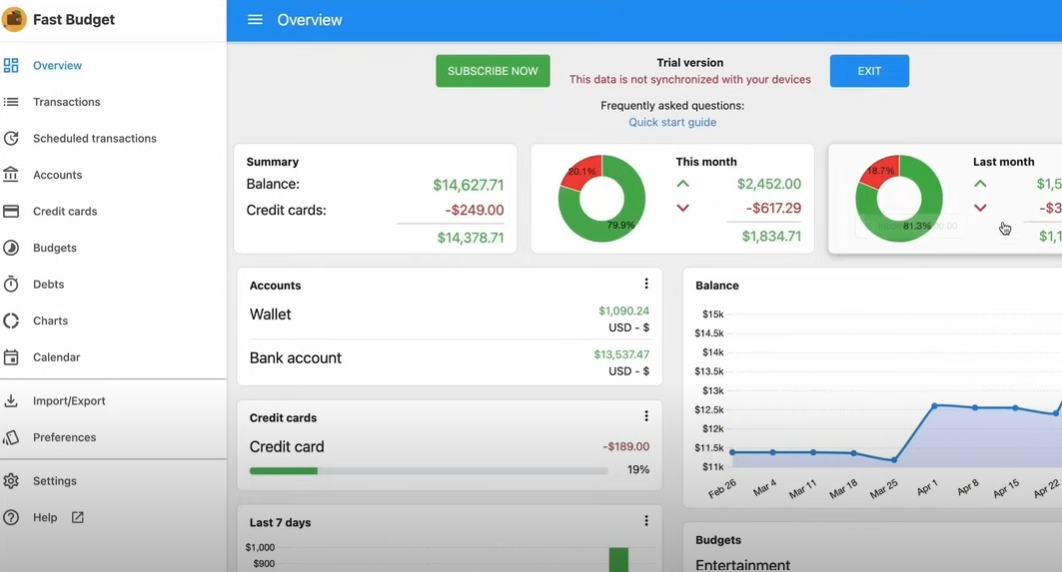Click the $14,627.71 balance value

pyautogui.click(x=468, y=185)
